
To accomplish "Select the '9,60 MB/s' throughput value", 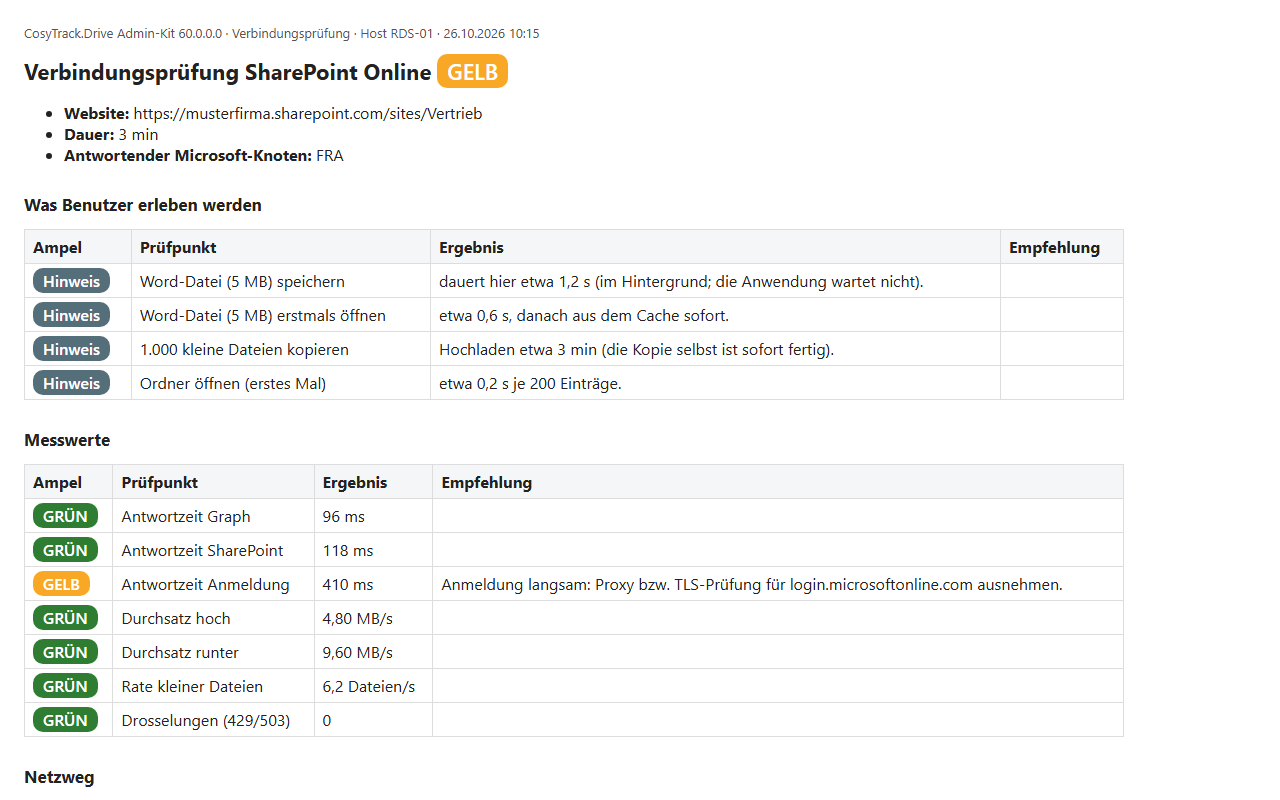I will coord(358,653).
